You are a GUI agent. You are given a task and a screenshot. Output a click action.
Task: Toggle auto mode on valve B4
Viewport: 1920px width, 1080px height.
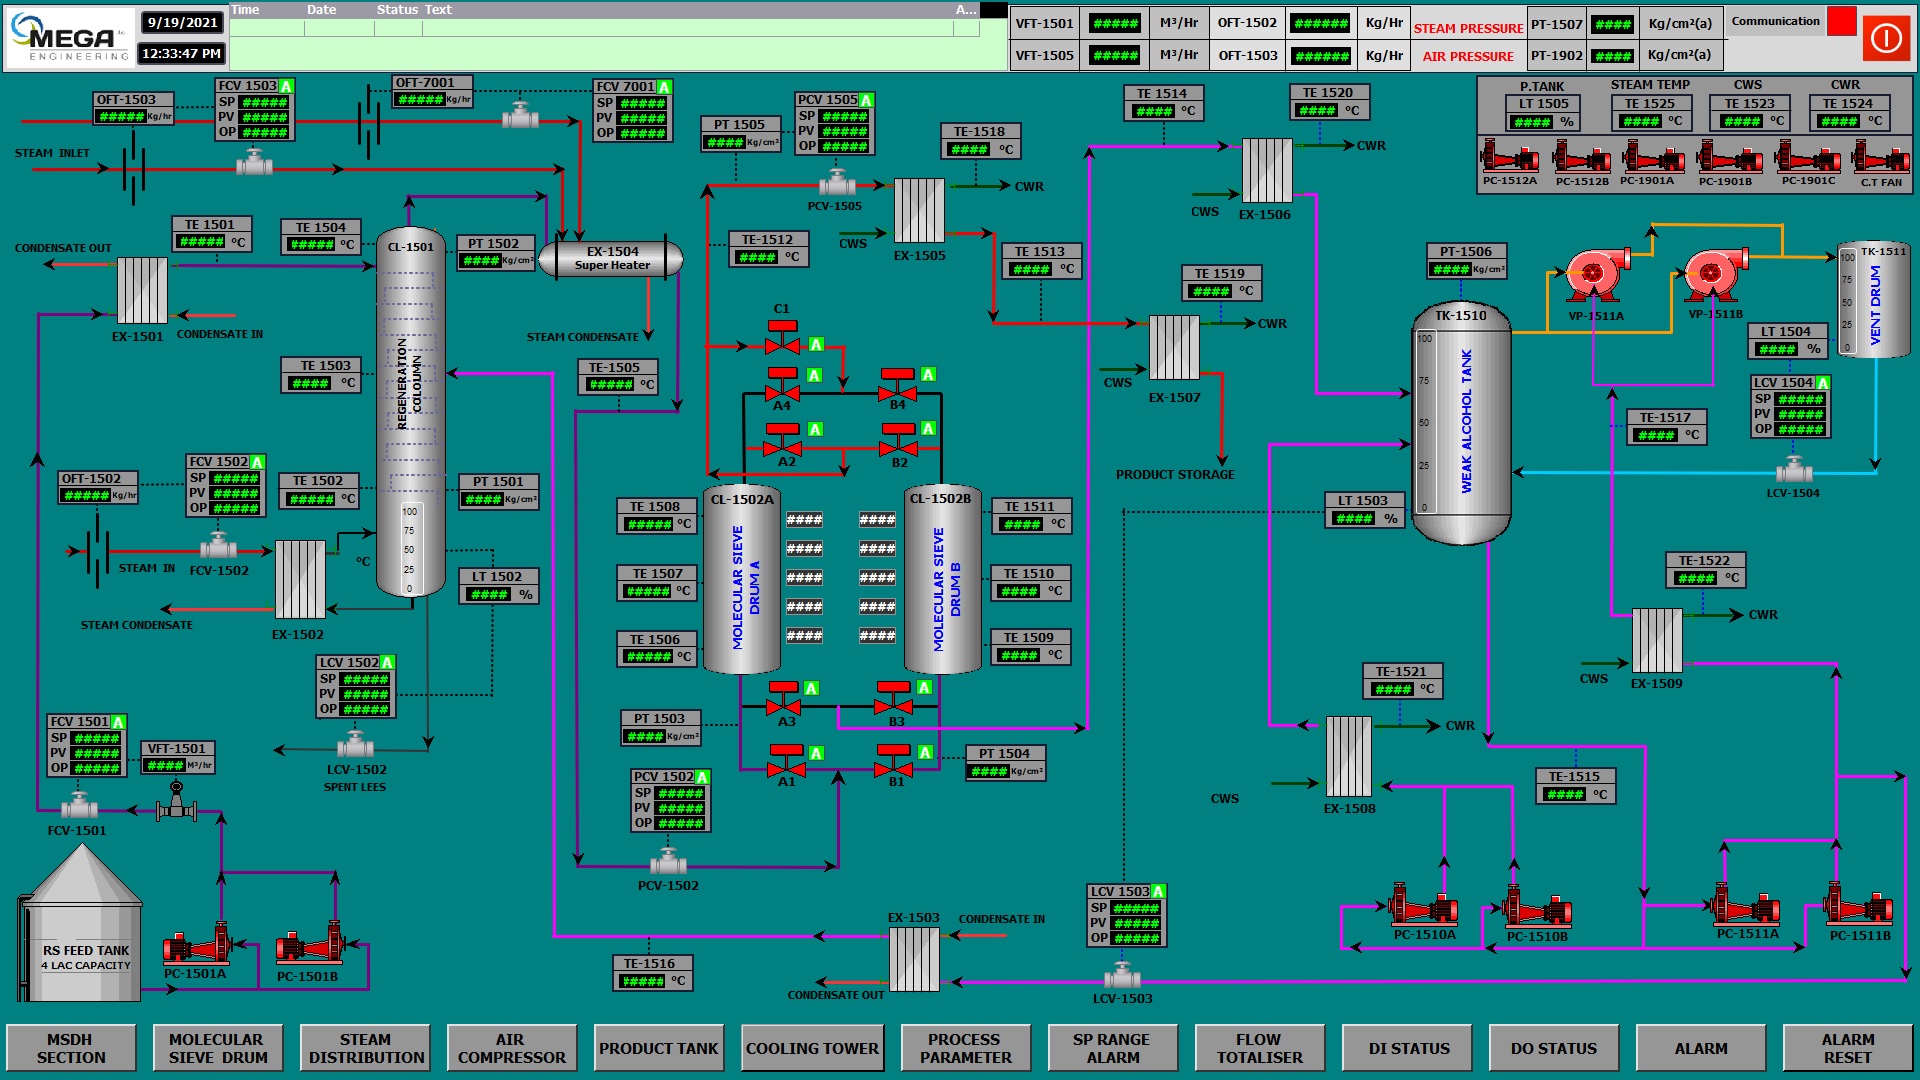pyautogui.click(x=926, y=374)
